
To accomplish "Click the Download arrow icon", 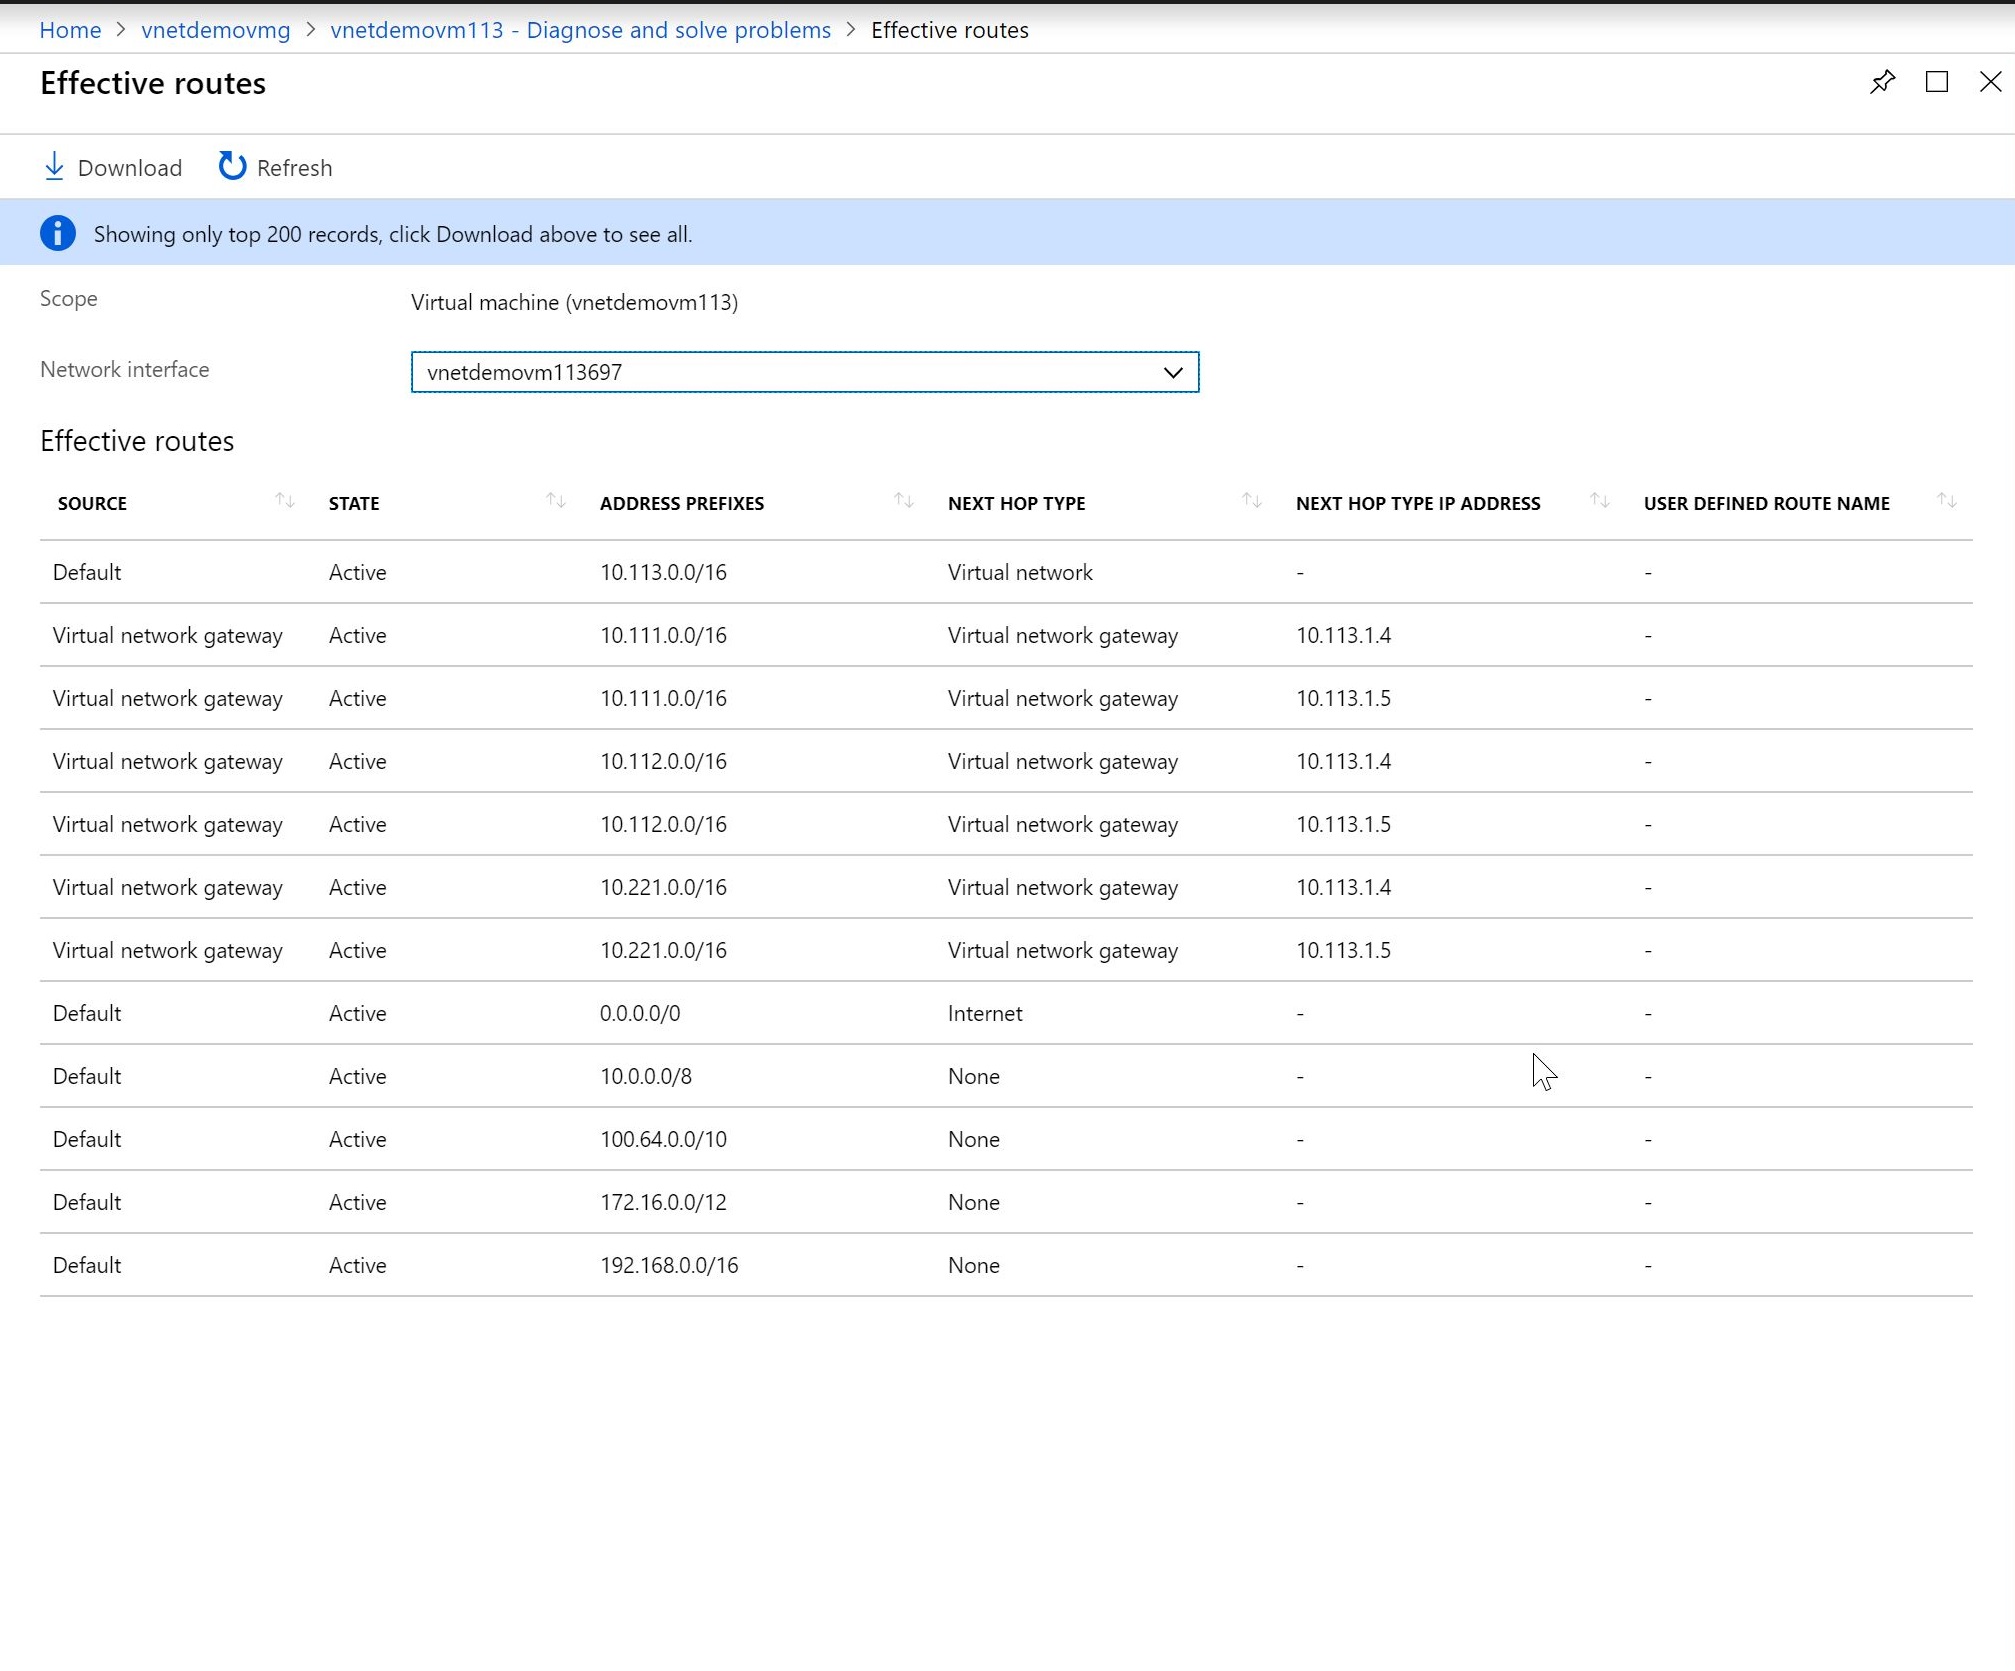I will [x=54, y=167].
